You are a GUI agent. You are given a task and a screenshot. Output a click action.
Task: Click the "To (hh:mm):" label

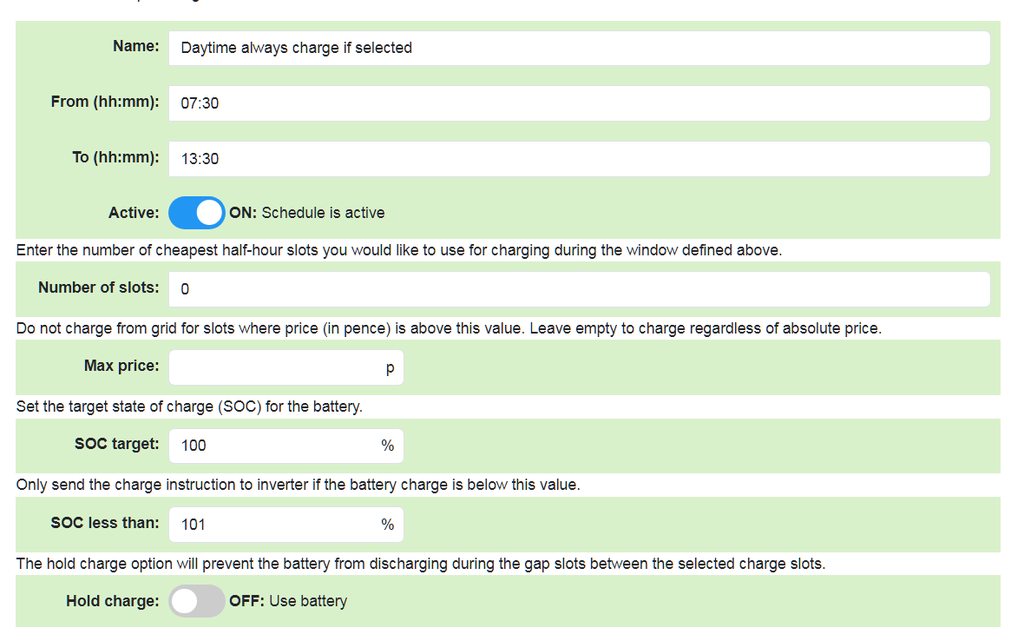(115, 157)
